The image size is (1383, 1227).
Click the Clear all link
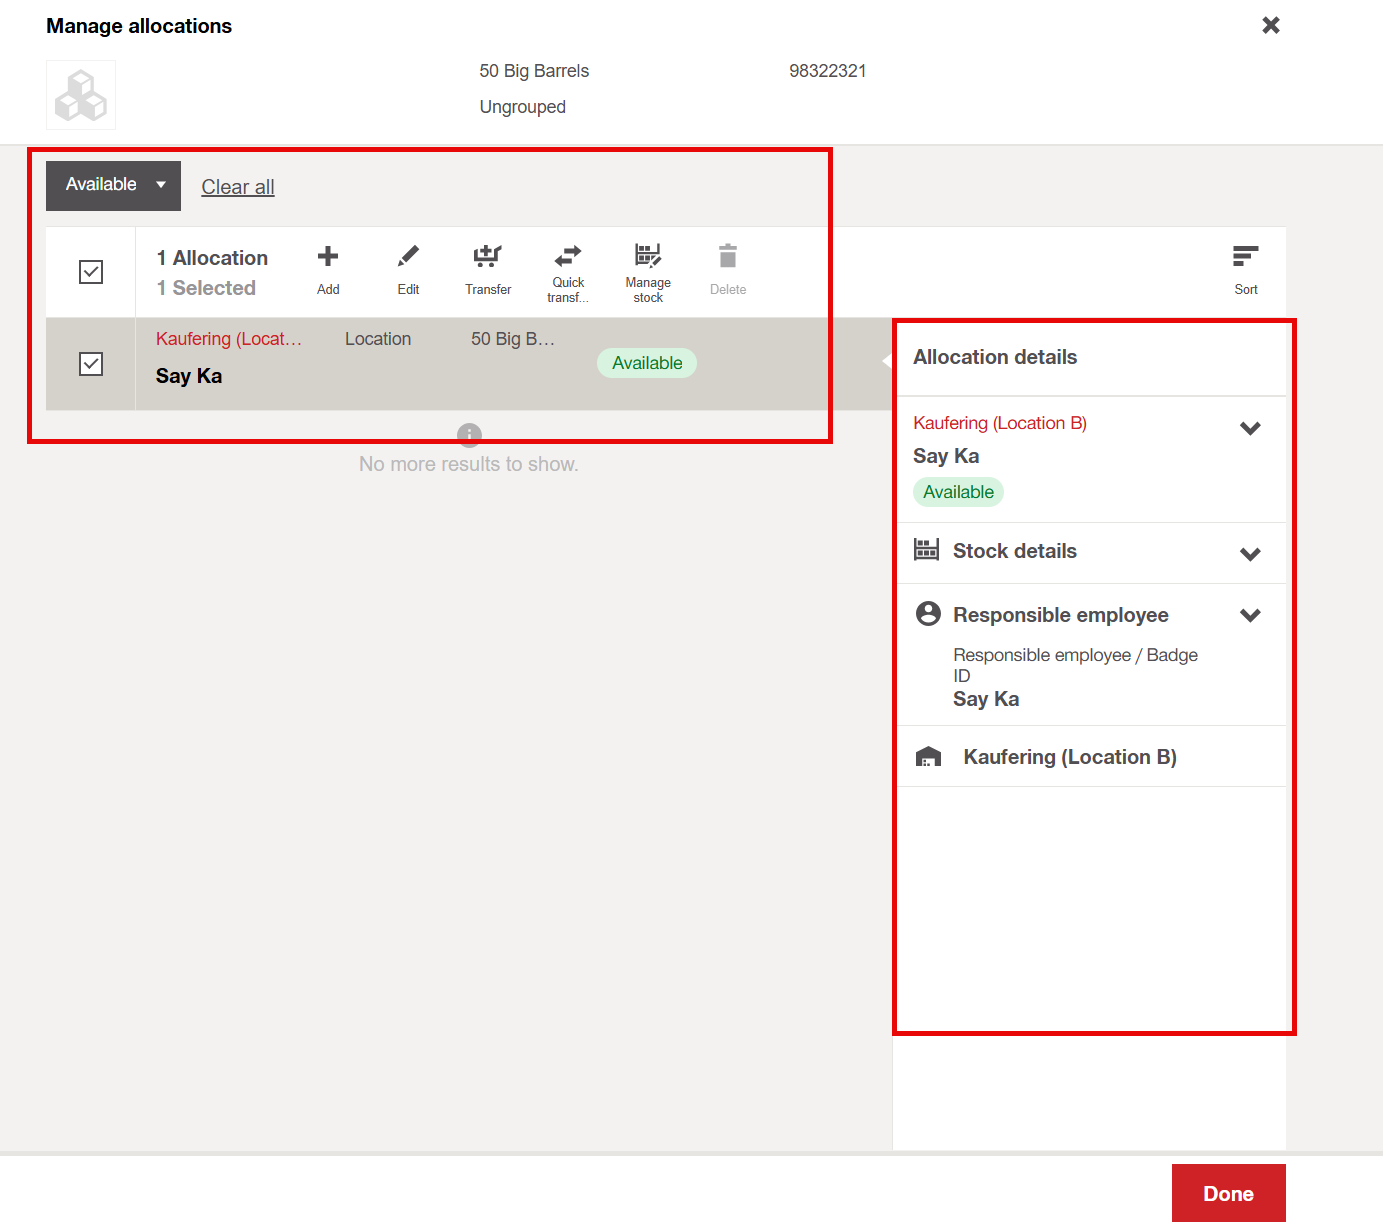(x=237, y=187)
